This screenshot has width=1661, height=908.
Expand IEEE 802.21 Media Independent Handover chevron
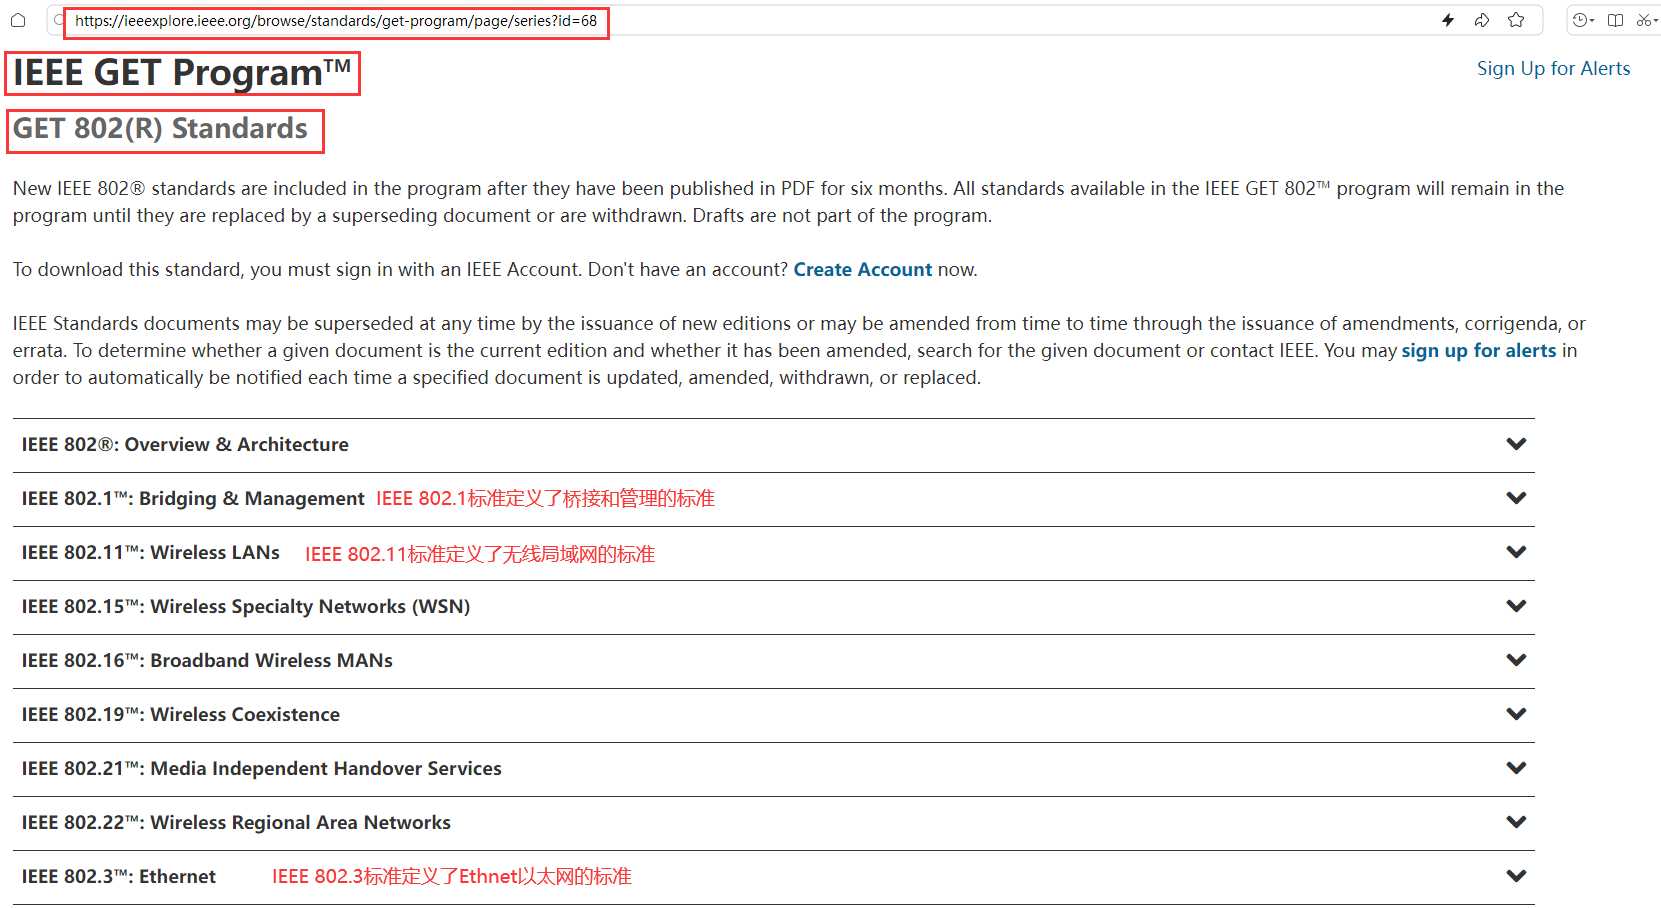coord(1516,768)
